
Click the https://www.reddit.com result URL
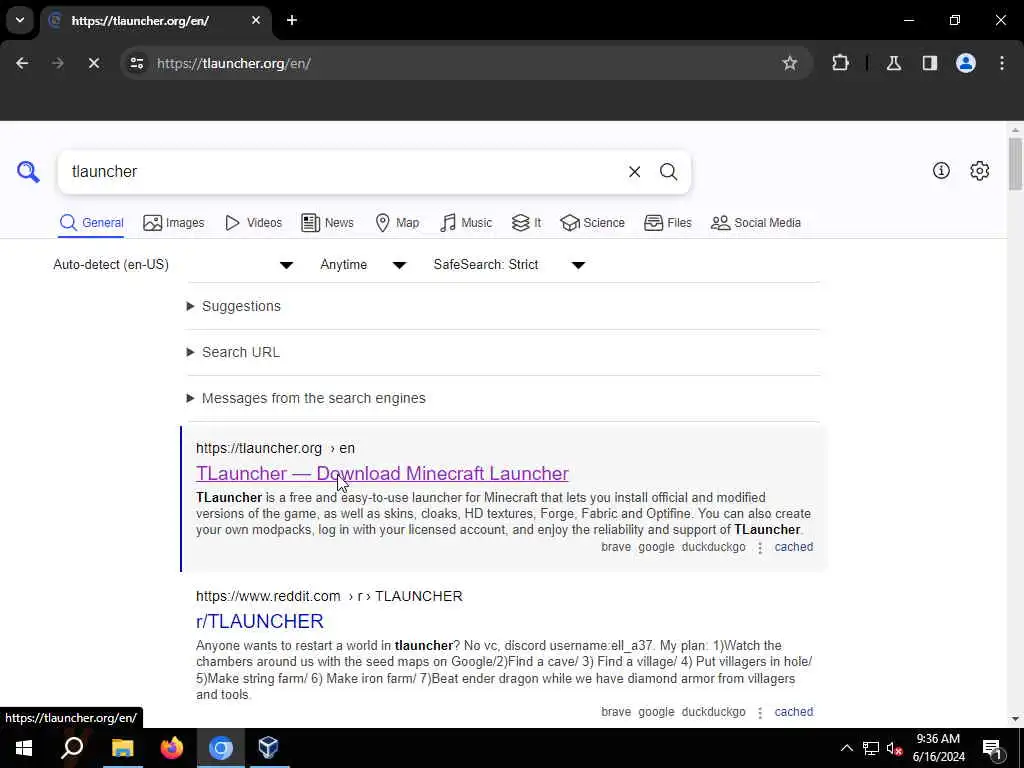(329, 596)
